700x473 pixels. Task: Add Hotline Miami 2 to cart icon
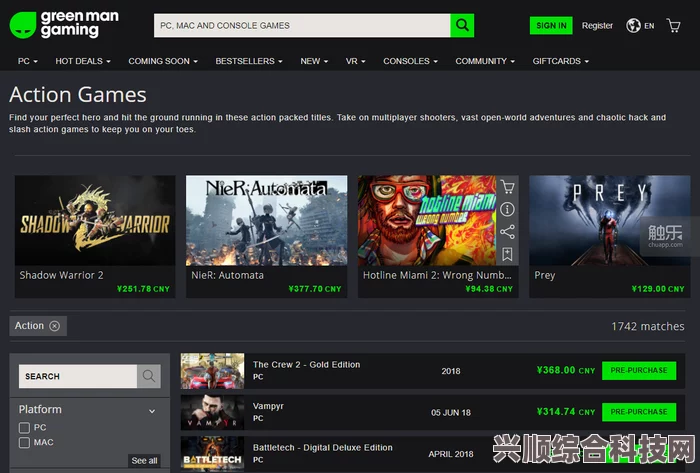point(507,187)
